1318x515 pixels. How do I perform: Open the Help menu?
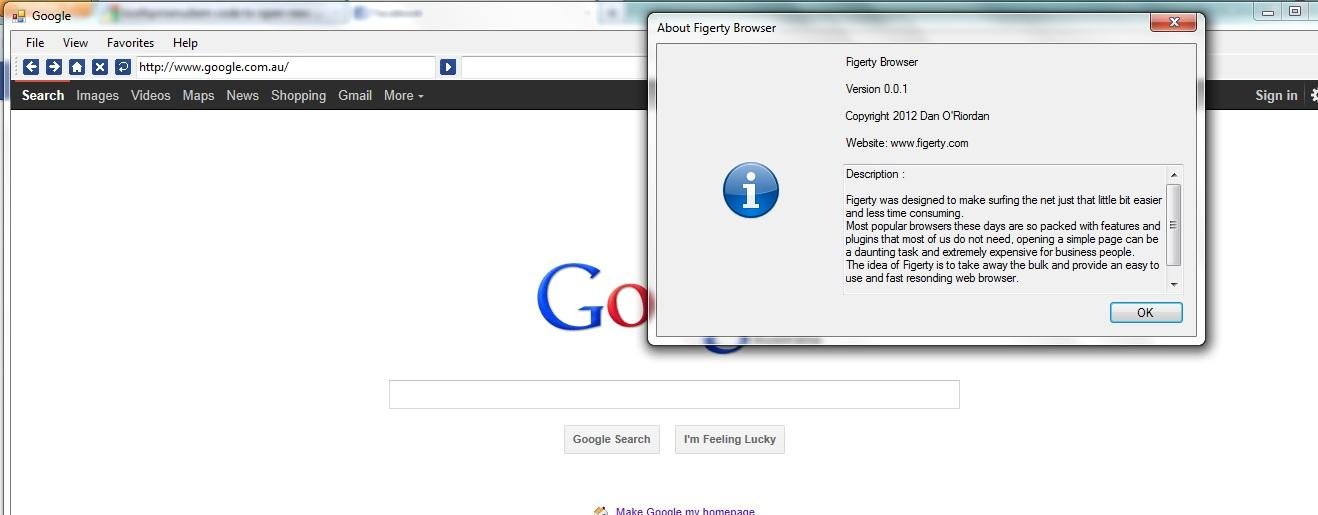click(185, 43)
